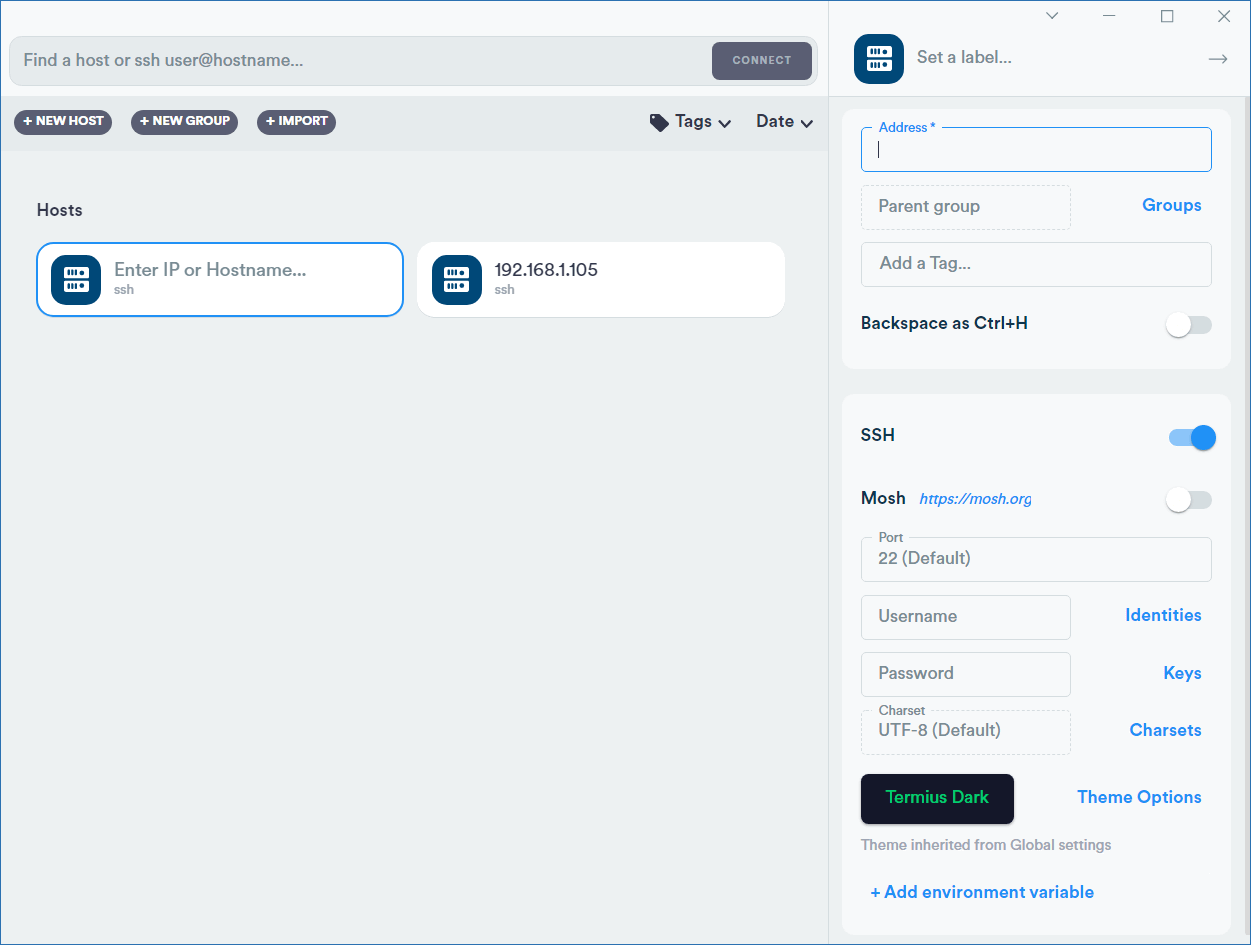Image resolution: width=1251 pixels, height=945 pixels.
Task: Expand the Tags filter dropdown
Action: tap(703, 122)
